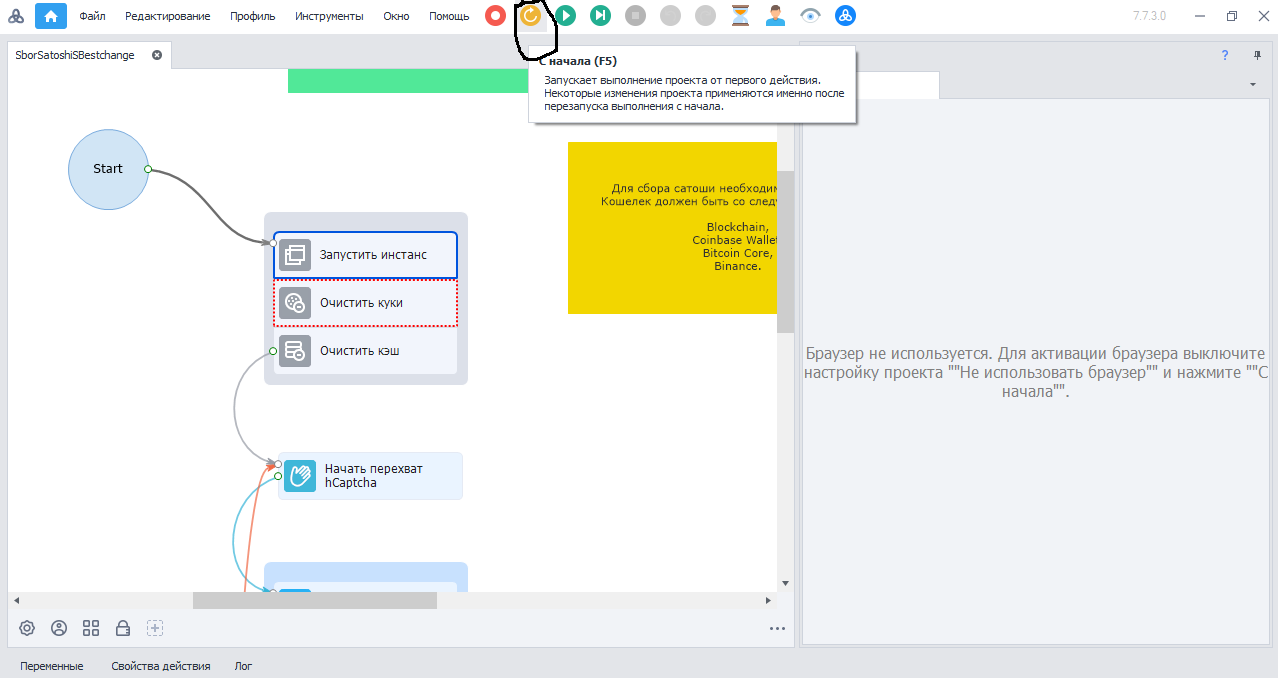Click the vertical scrollbar thumb of canvas

785,252
